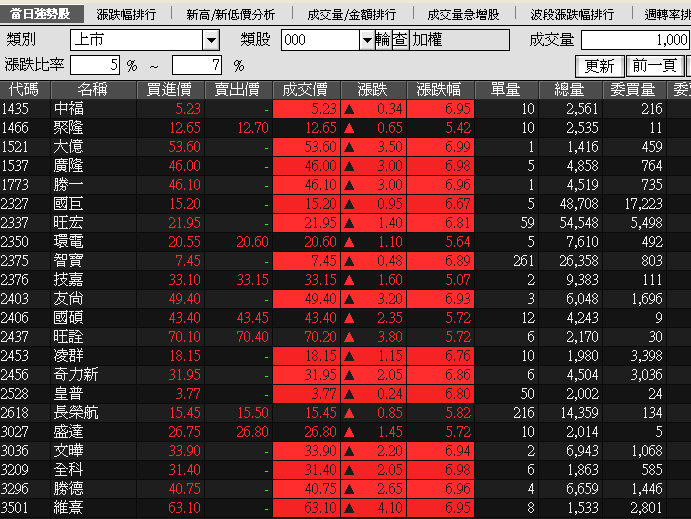Focus the 成交量 input field
The width and height of the screenshot is (691, 519).
[635, 40]
